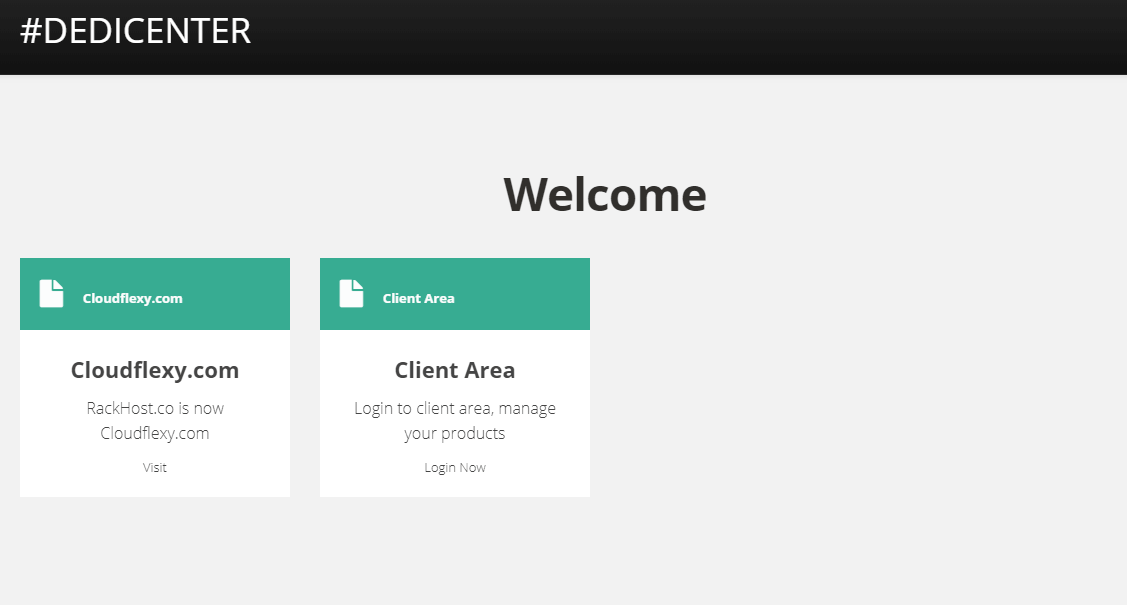Select the Cloudflexy.com green header label

click(132, 298)
